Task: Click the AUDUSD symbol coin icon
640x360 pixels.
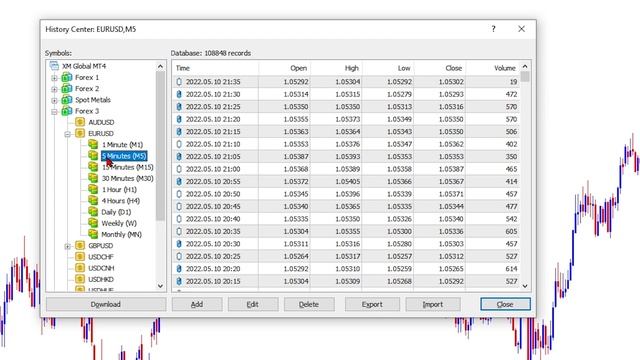Action: [x=80, y=122]
